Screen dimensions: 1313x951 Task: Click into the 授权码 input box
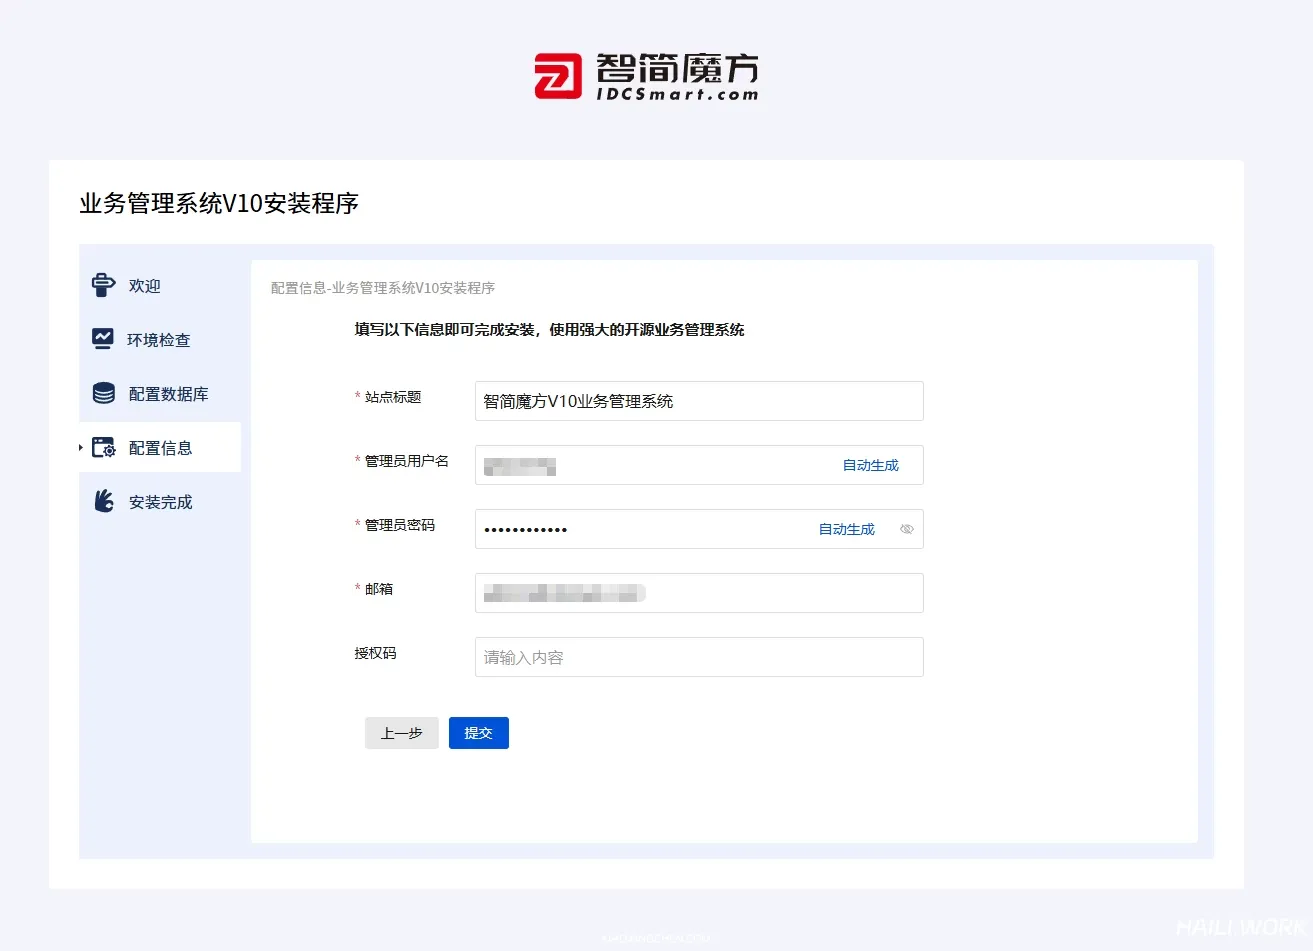click(698, 657)
